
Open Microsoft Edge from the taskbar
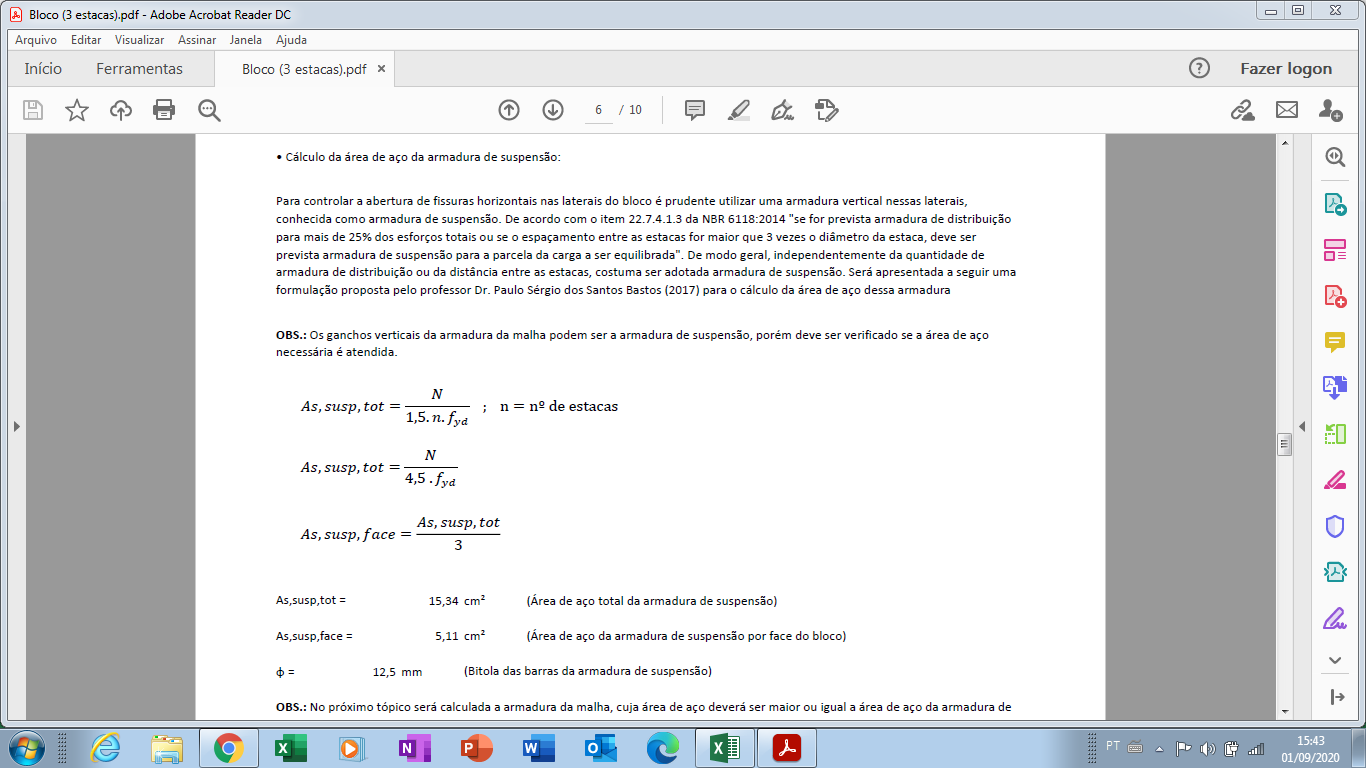click(x=662, y=748)
